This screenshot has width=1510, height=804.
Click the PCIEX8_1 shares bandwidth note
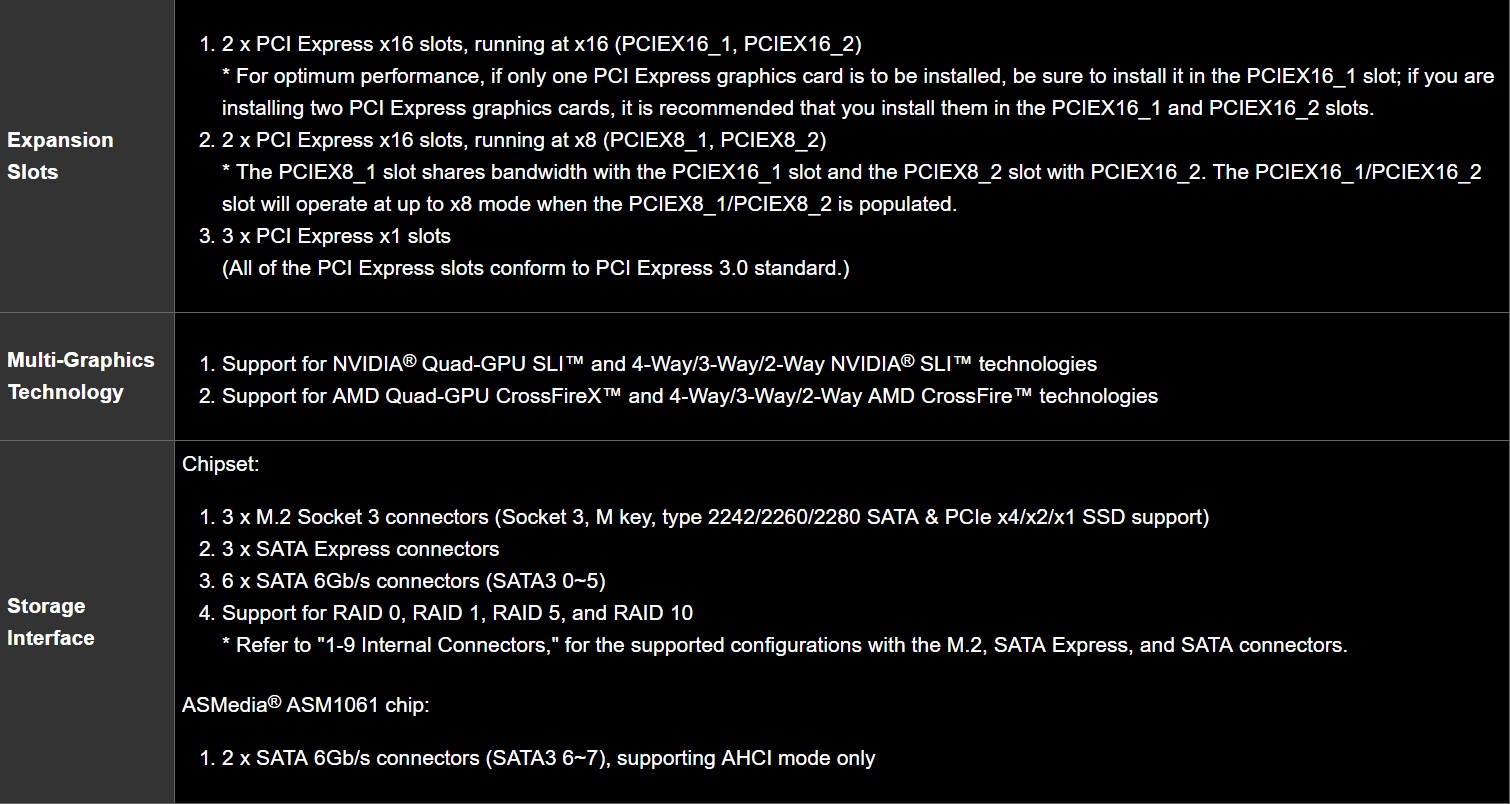tap(851, 172)
